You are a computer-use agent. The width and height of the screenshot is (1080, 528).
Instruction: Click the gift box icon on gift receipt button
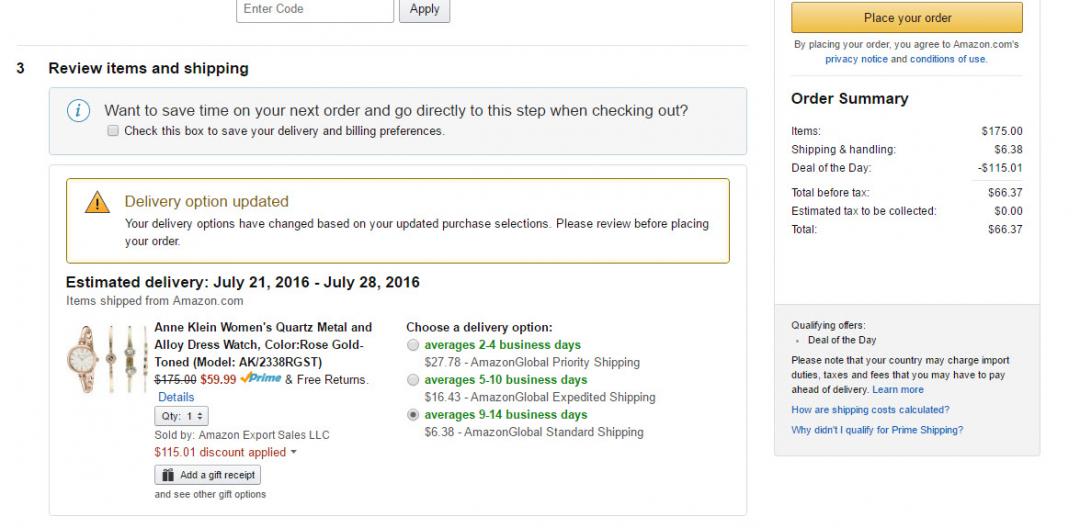168,475
